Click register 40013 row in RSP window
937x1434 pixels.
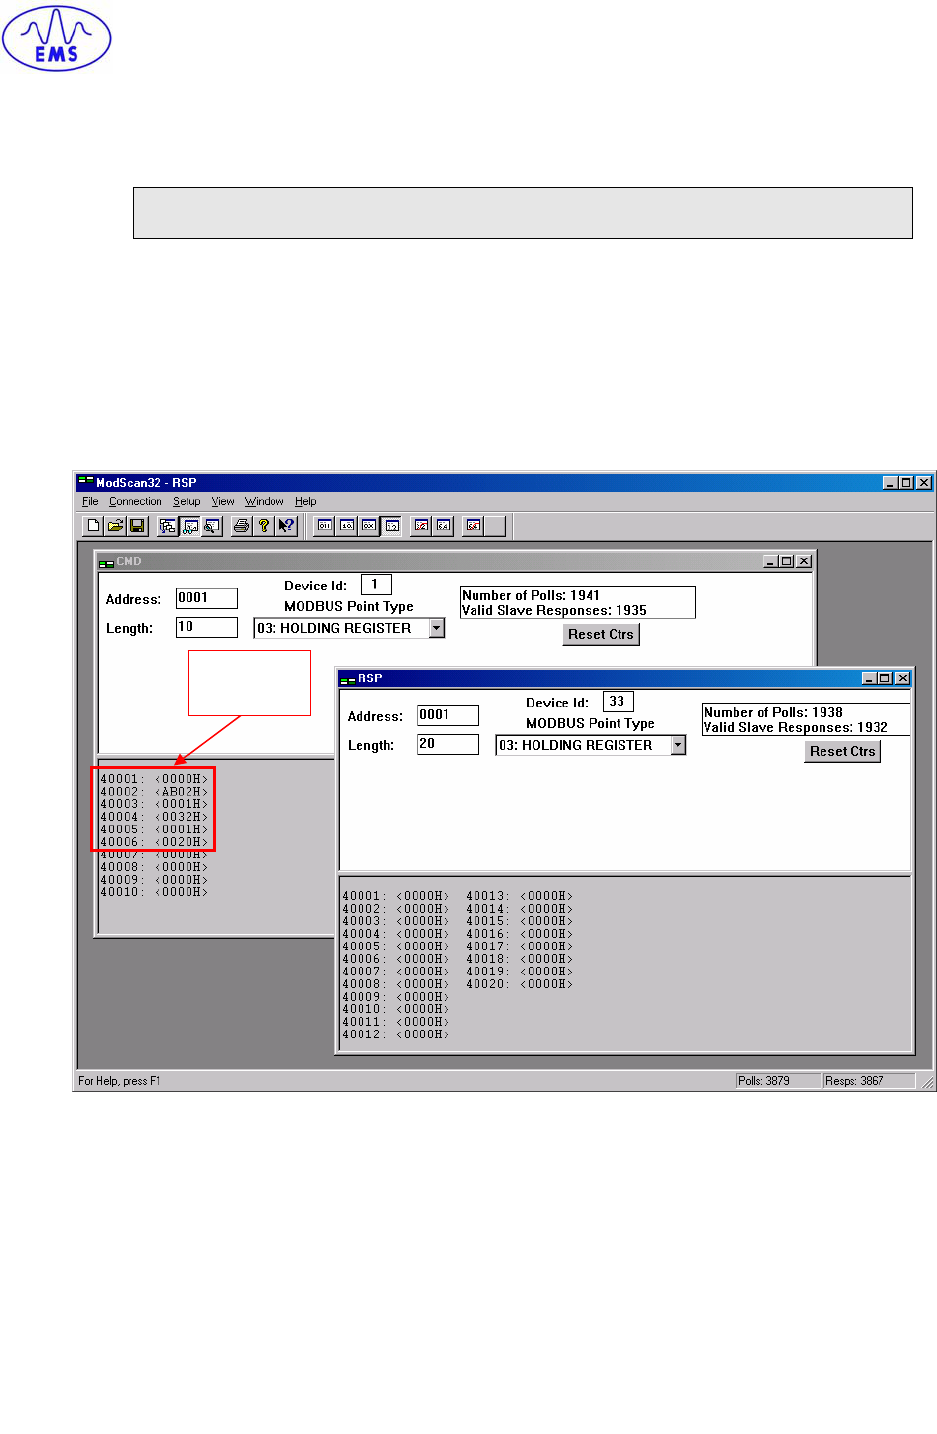[x=520, y=896]
